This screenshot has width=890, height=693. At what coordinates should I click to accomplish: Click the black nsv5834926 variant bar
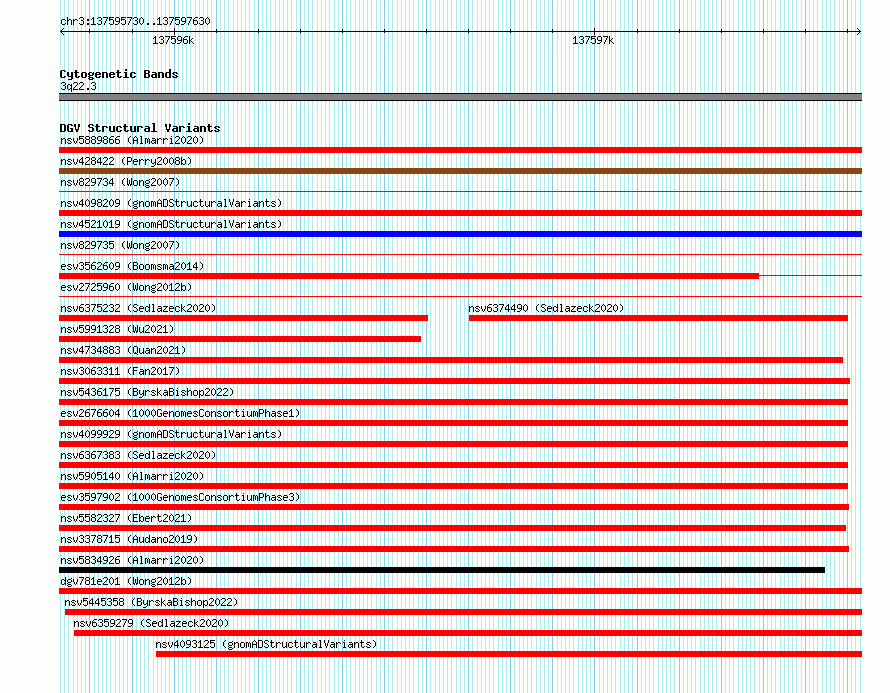pyautogui.click(x=442, y=570)
